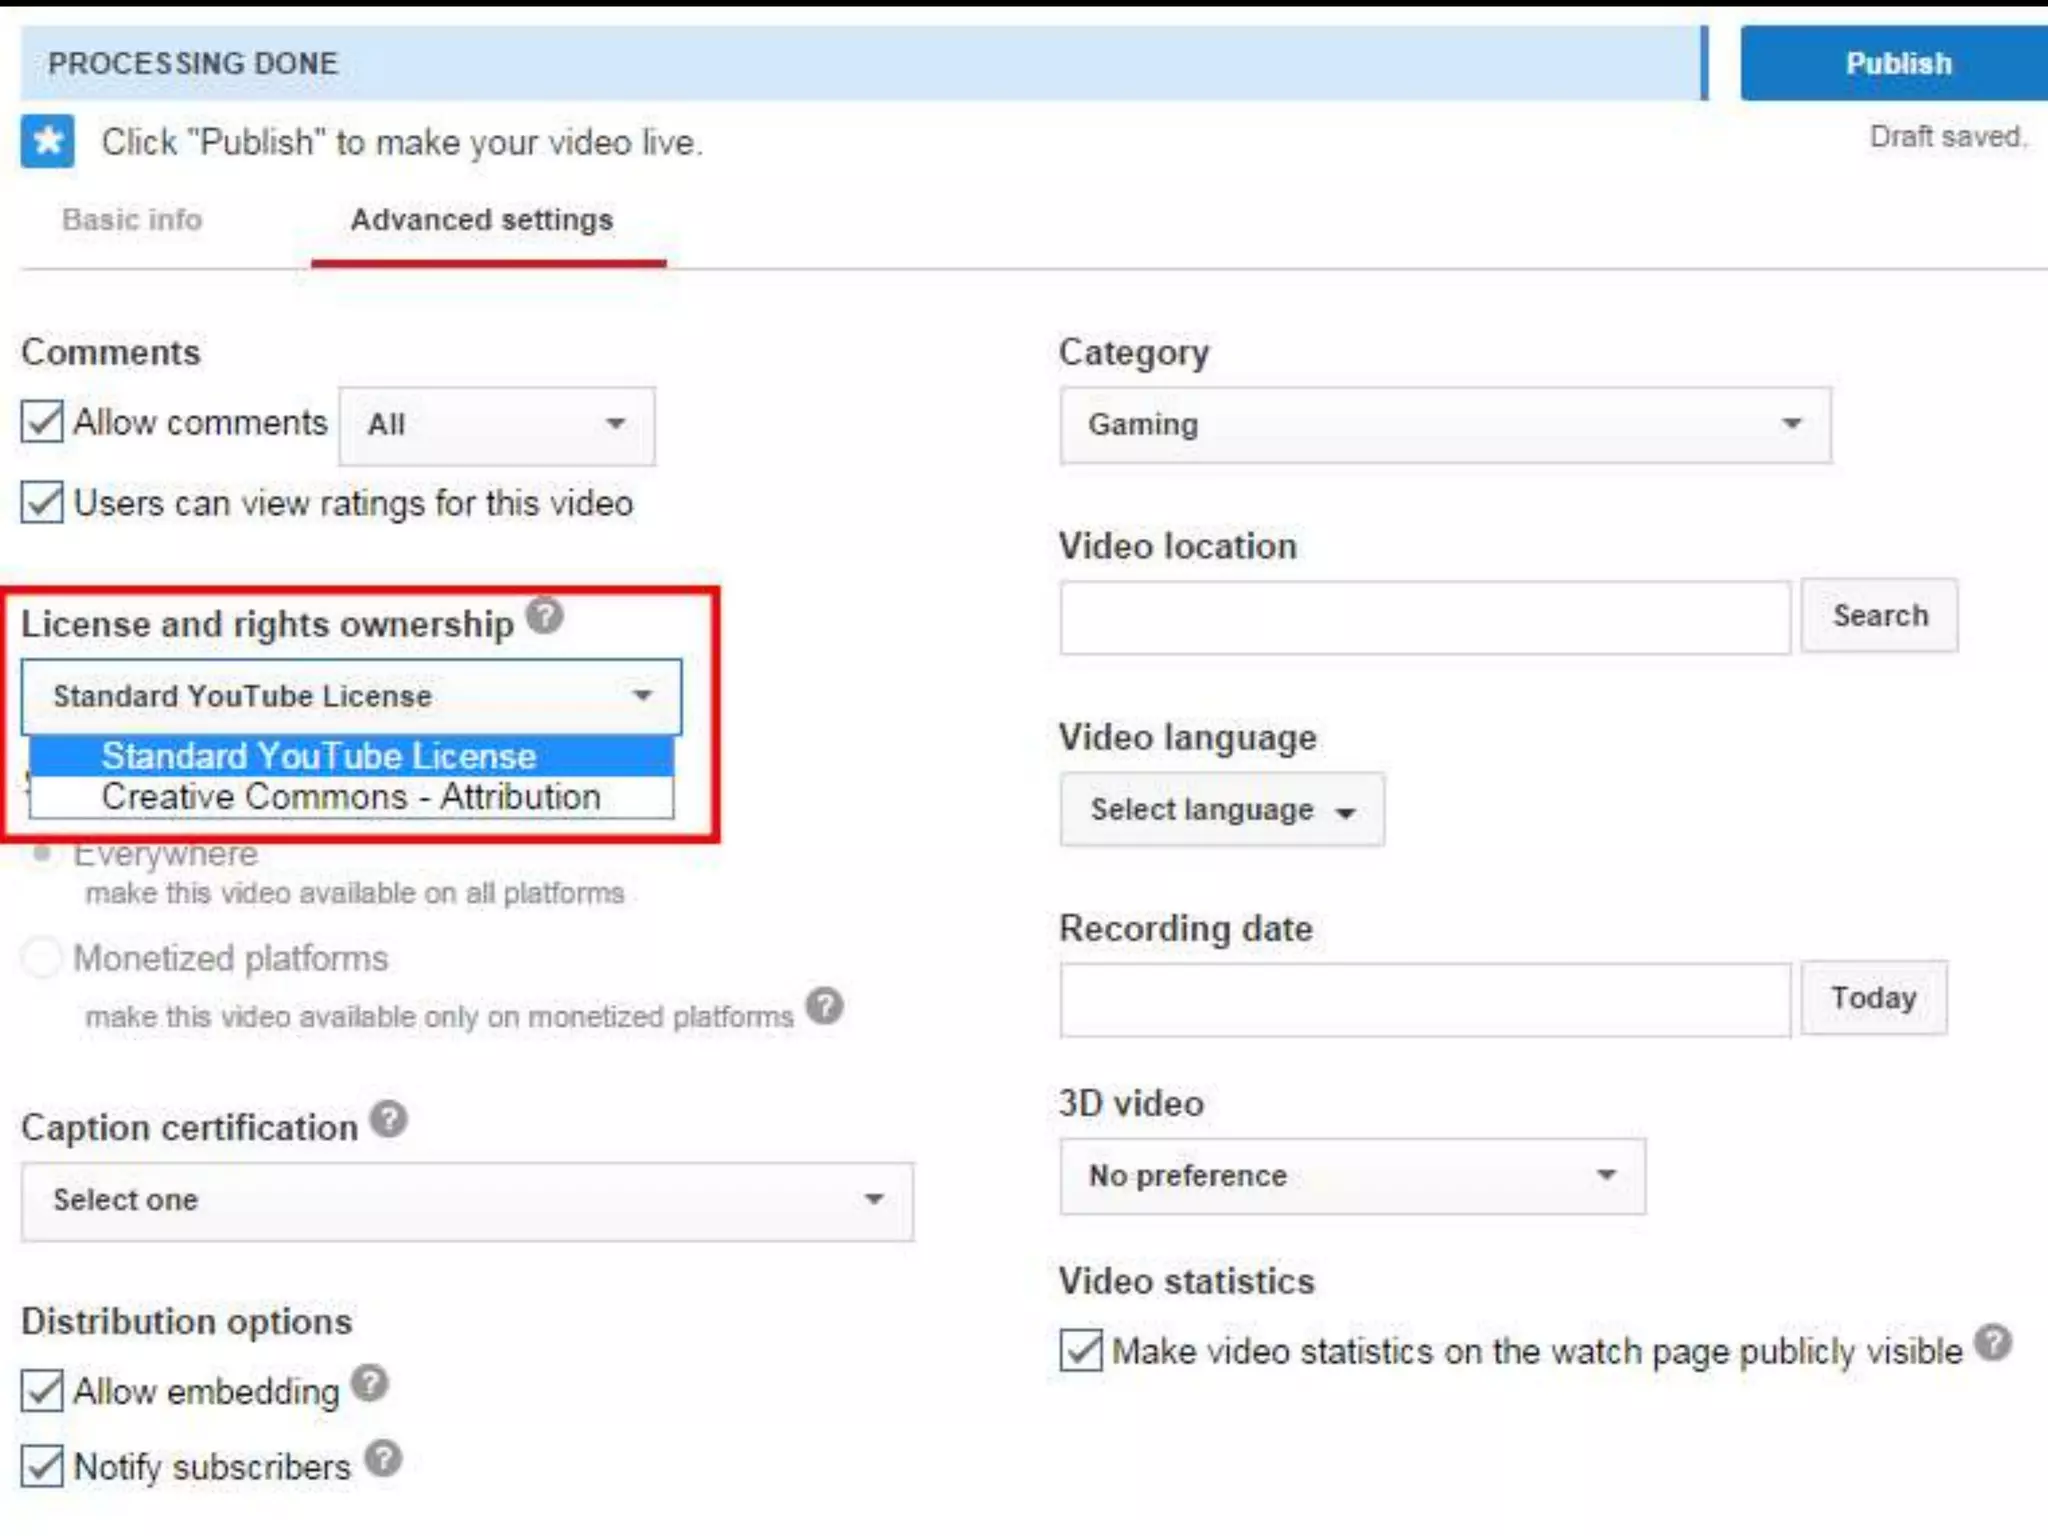This screenshot has width=2048, height=1536.
Task: Select the Monetized platforms radio button
Action: 42,957
